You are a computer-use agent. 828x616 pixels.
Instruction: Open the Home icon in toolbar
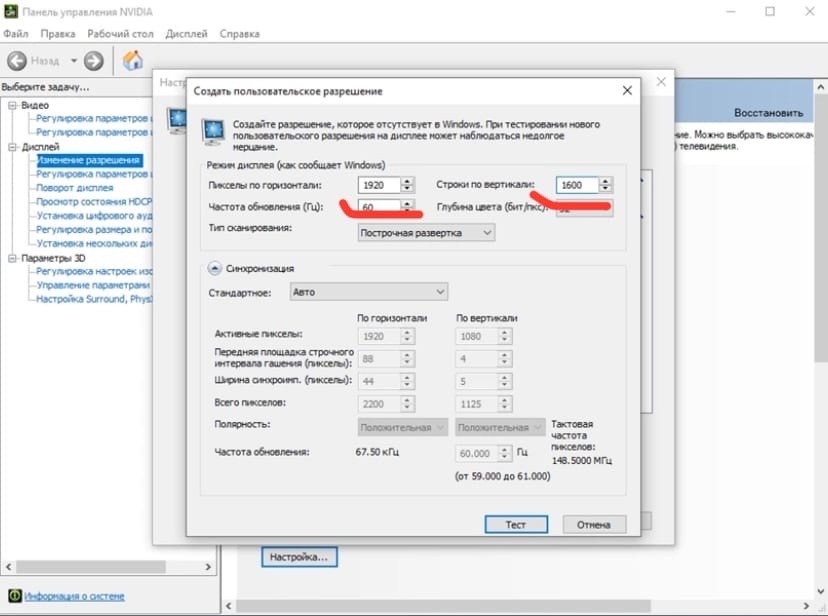point(133,60)
